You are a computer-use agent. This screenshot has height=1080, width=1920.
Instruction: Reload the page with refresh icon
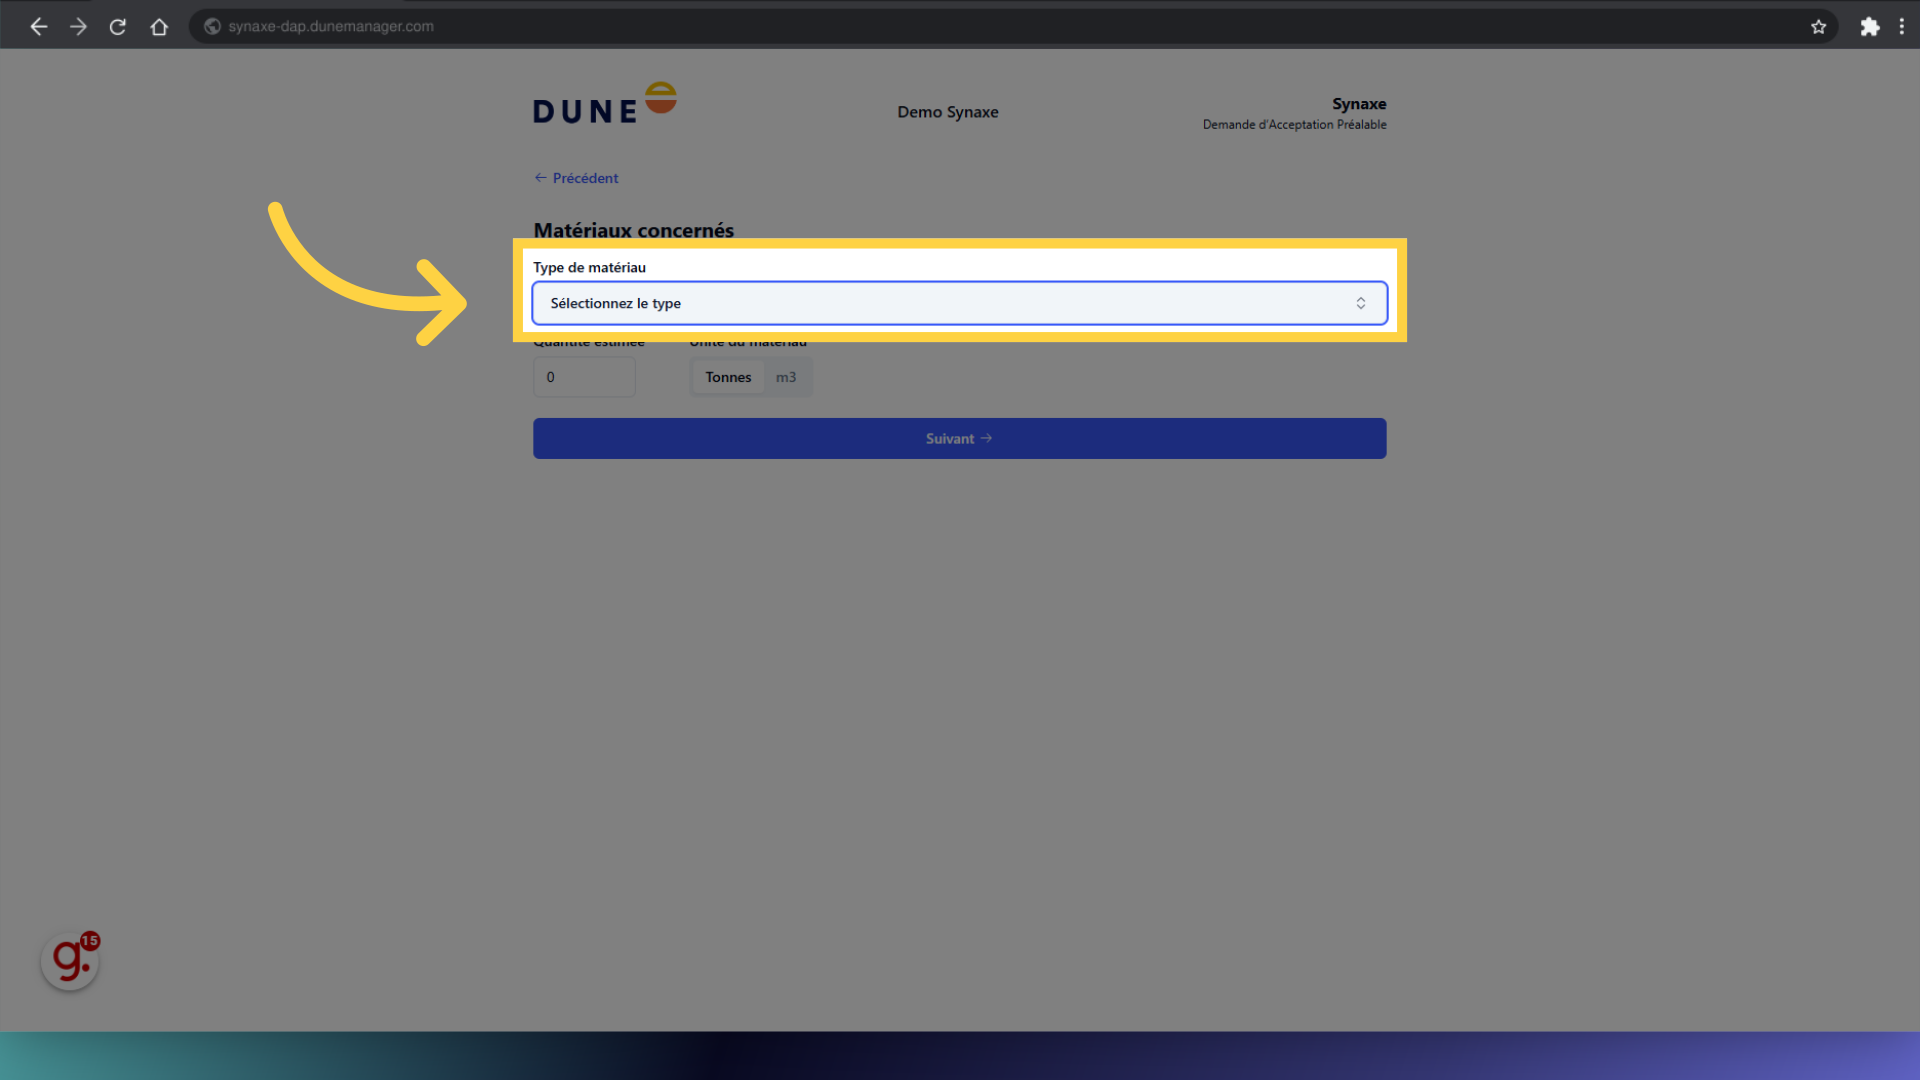(x=118, y=27)
